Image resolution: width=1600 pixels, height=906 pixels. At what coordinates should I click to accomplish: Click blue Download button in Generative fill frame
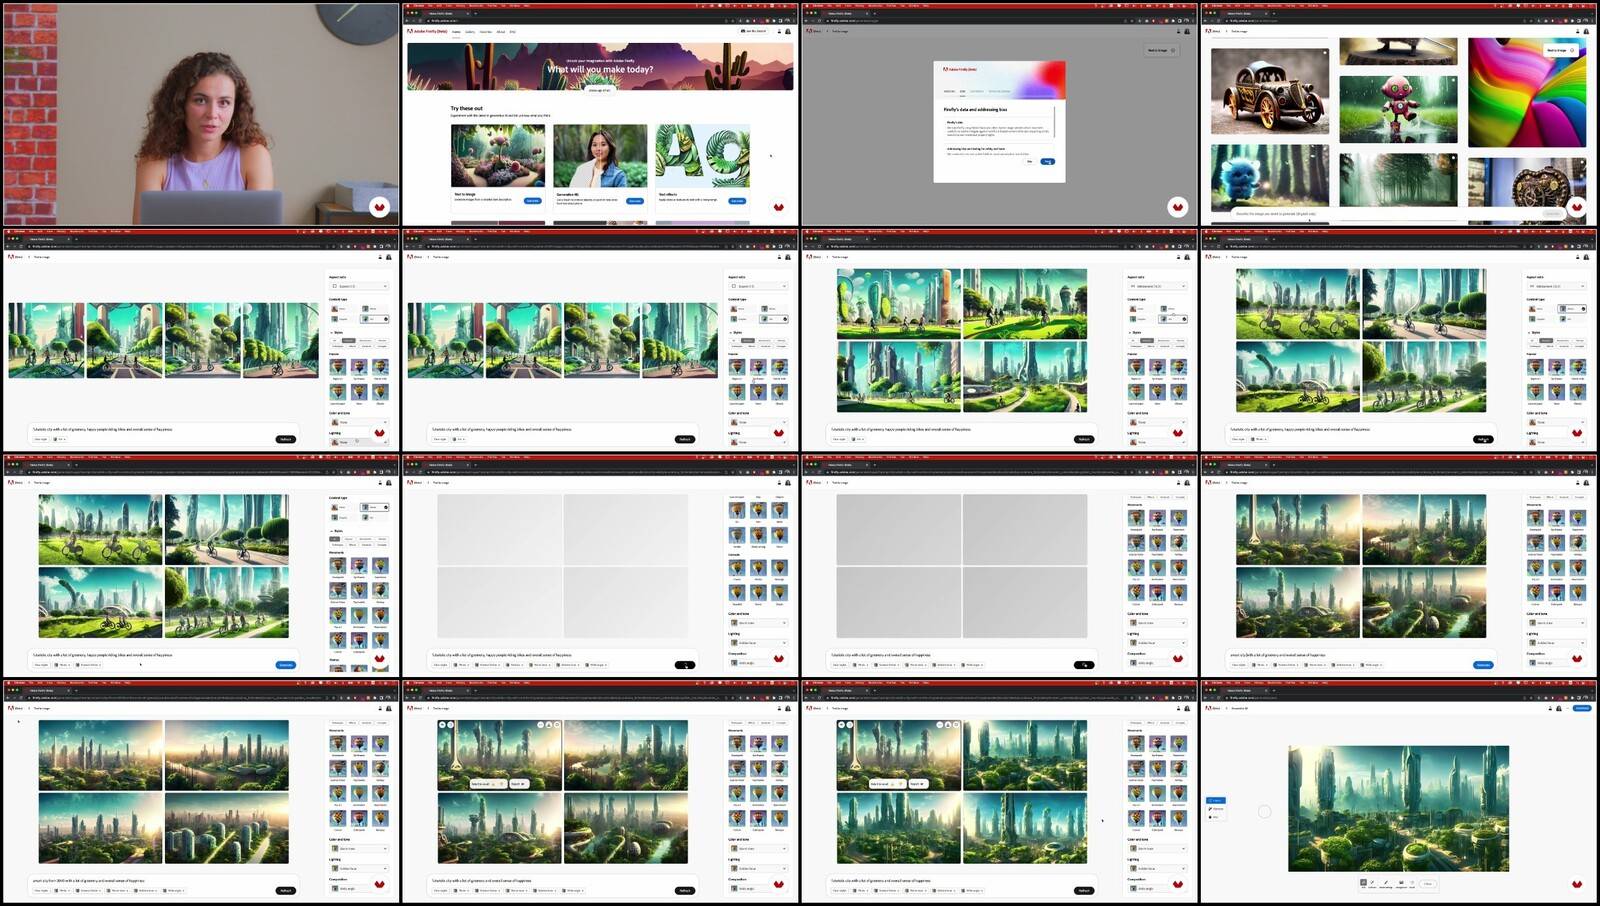pyautogui.click(x=1582, y=708)
